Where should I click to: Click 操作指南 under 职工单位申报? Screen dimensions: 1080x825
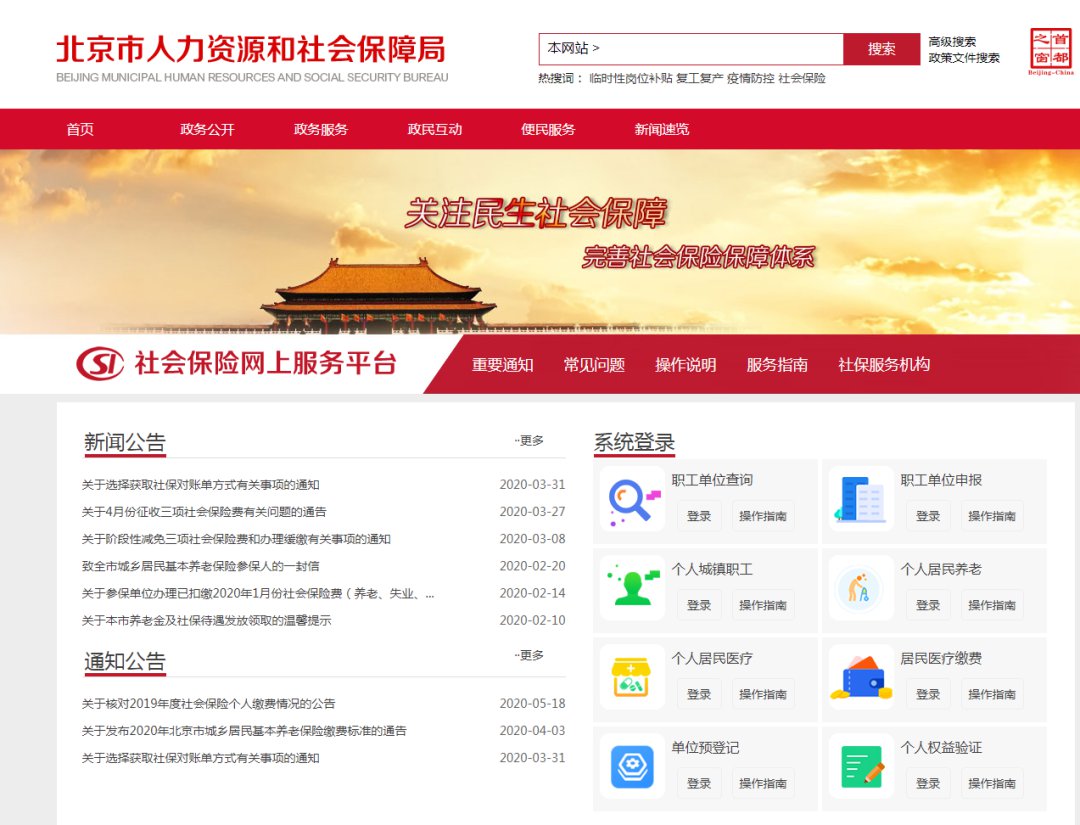click(992, 516)
